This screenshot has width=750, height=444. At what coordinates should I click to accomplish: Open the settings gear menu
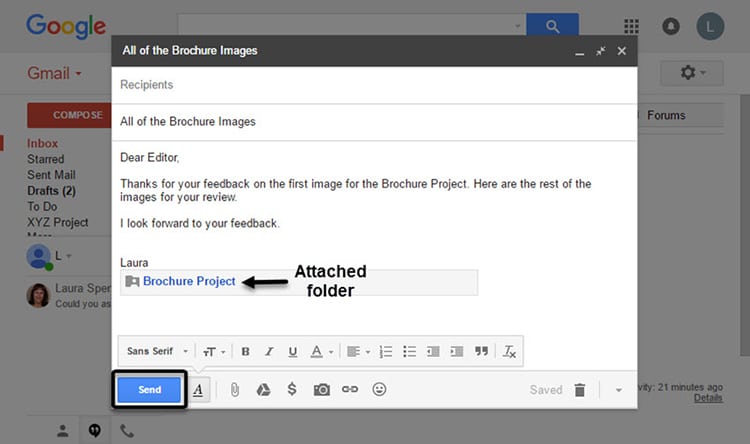point(692,73)
